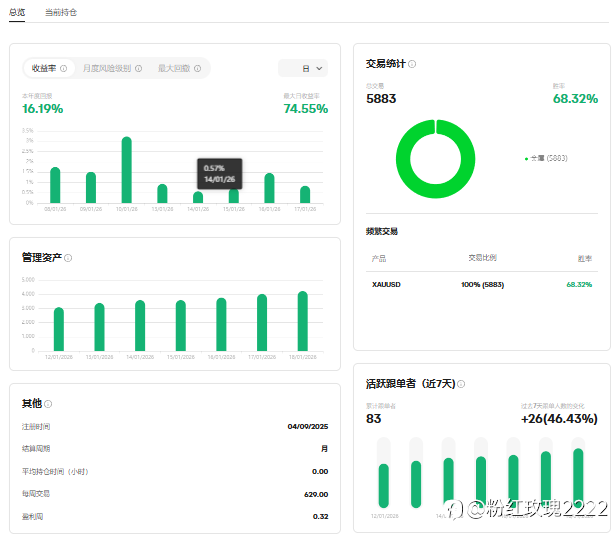
Task: Click the 平均持仓时间 value 0.00
Action: point(320,472)
